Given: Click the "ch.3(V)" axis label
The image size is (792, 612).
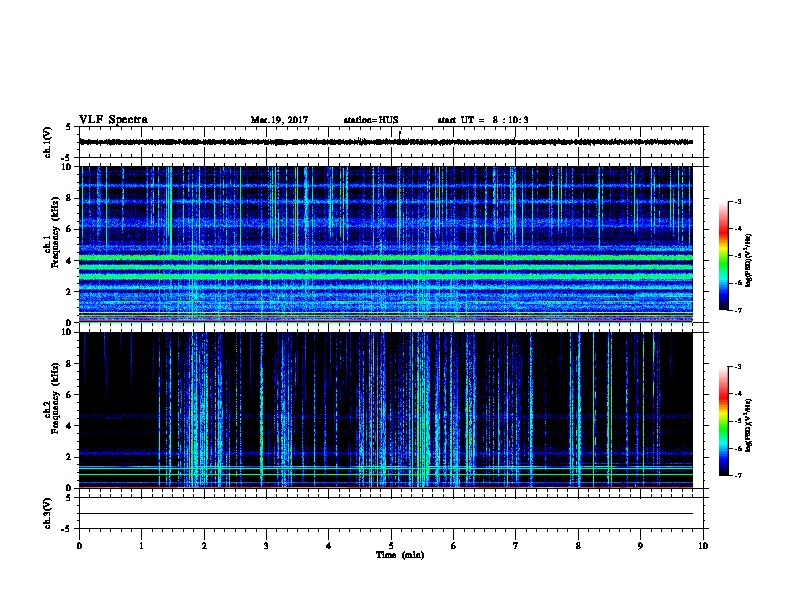Looking at the screenshot, I should tap(47, 513).
